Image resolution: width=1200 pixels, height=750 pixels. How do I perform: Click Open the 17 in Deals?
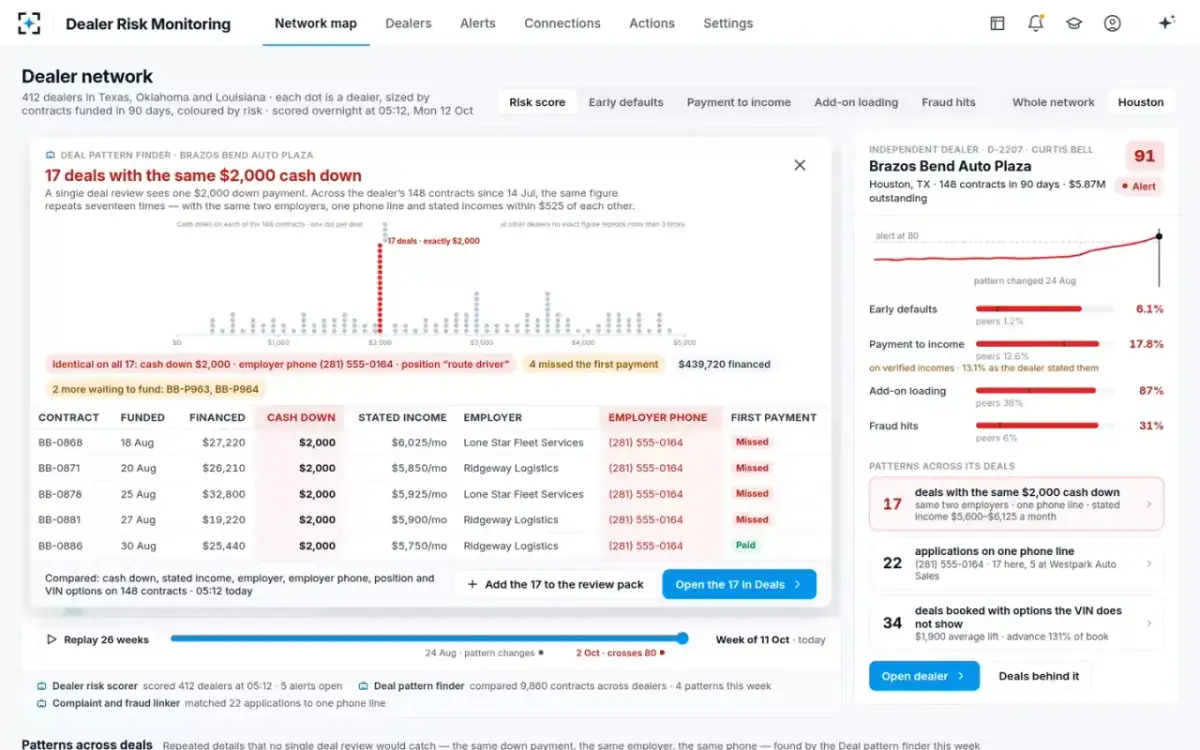[739, 584]
